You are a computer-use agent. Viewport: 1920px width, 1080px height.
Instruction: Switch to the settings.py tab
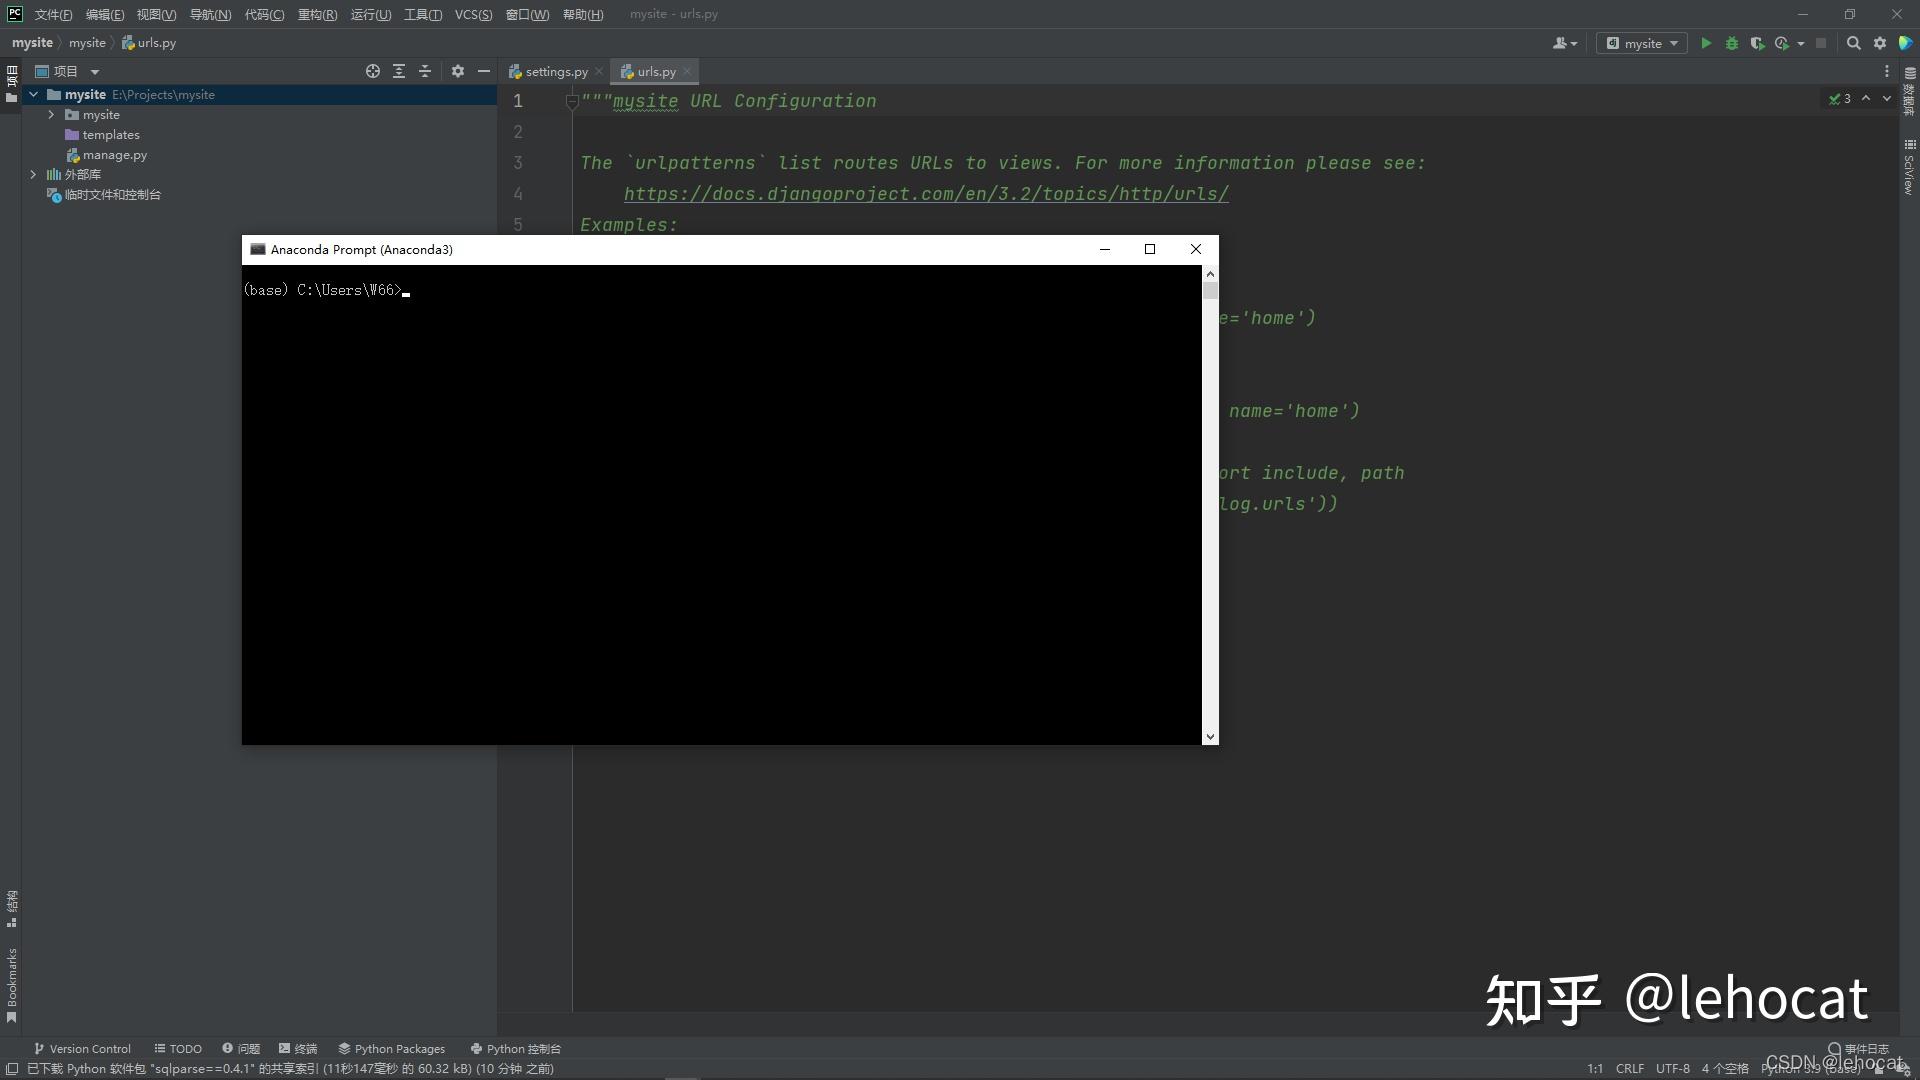pyautogui.click(x=555, y=72)
